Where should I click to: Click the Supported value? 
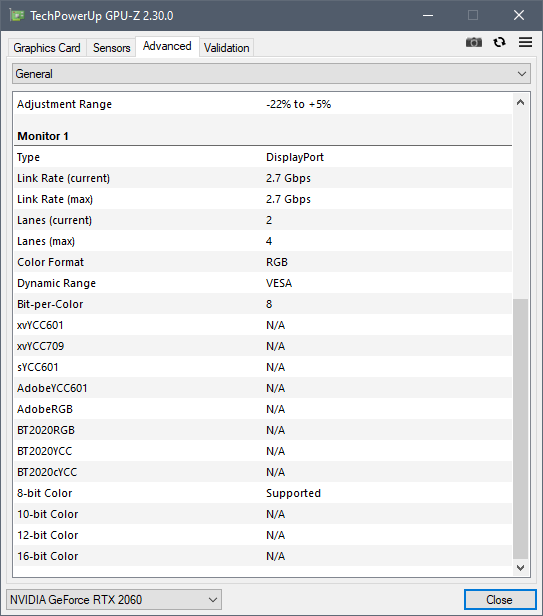(293, 493)
